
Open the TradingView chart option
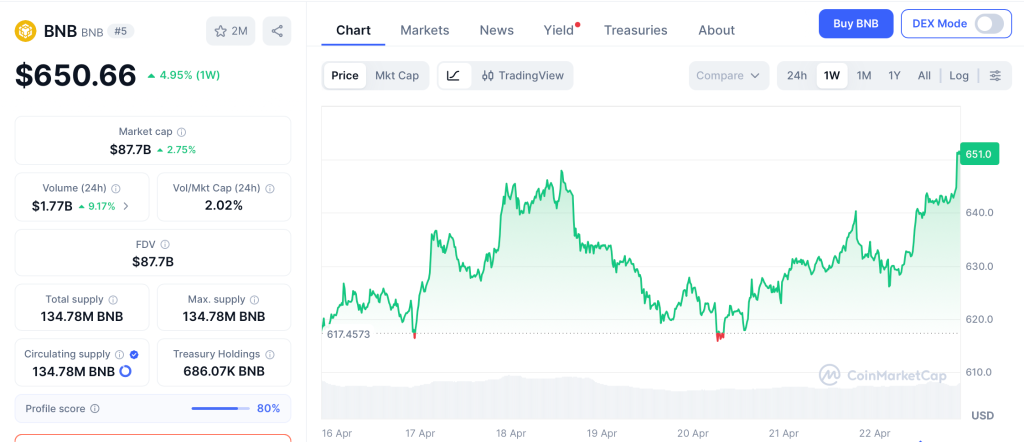[x=522, y=75]
